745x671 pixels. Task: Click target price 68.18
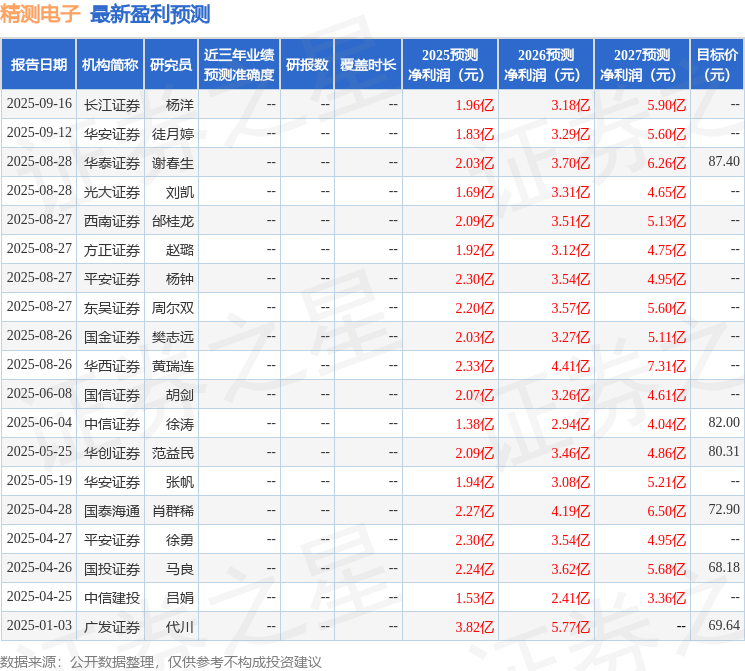[724, 567]
